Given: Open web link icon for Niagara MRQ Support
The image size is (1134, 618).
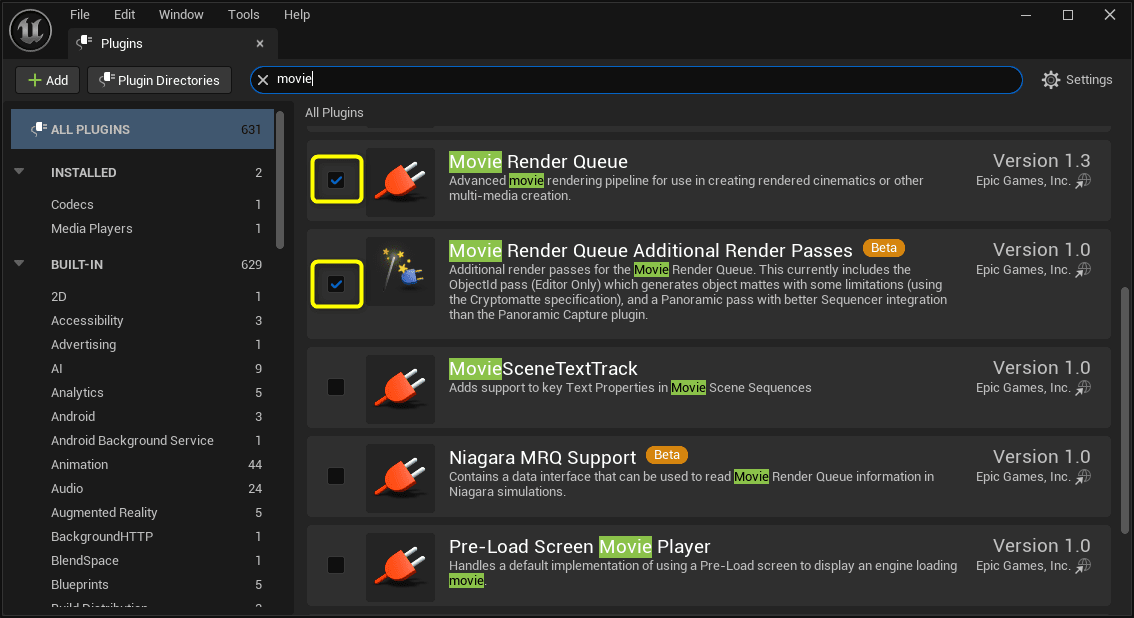Looking at the screenshot, I should click(1083, 476).
